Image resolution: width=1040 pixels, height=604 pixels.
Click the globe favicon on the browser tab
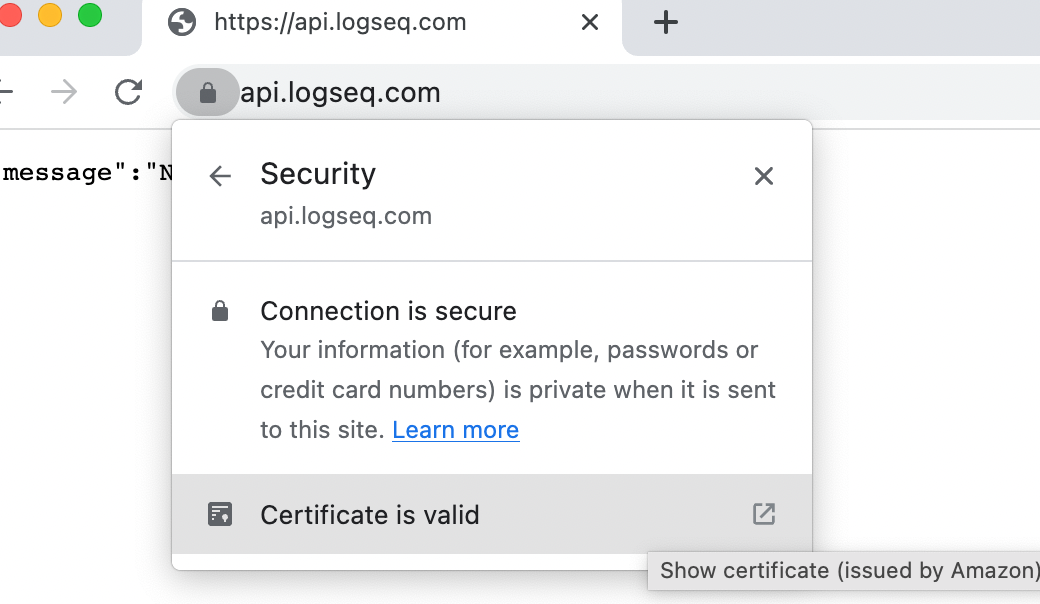coord(181,22)
